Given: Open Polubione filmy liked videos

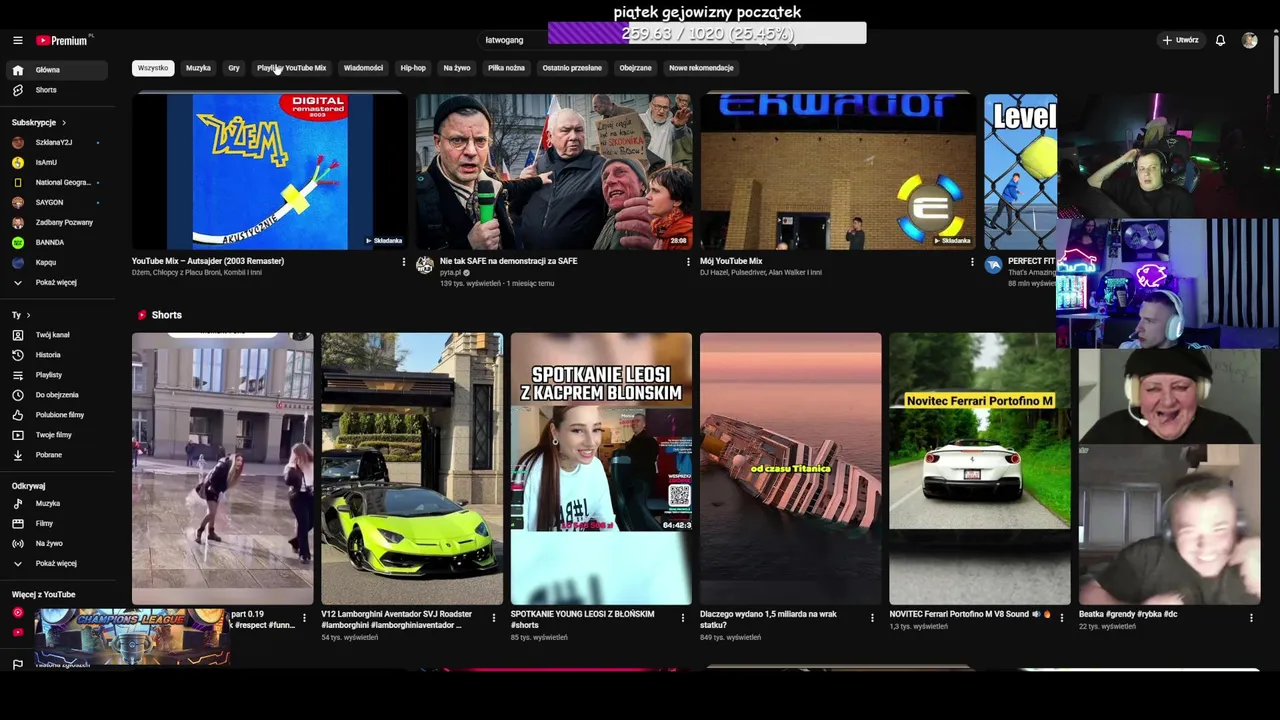Looking at the screenshot, I should [57, 415].
